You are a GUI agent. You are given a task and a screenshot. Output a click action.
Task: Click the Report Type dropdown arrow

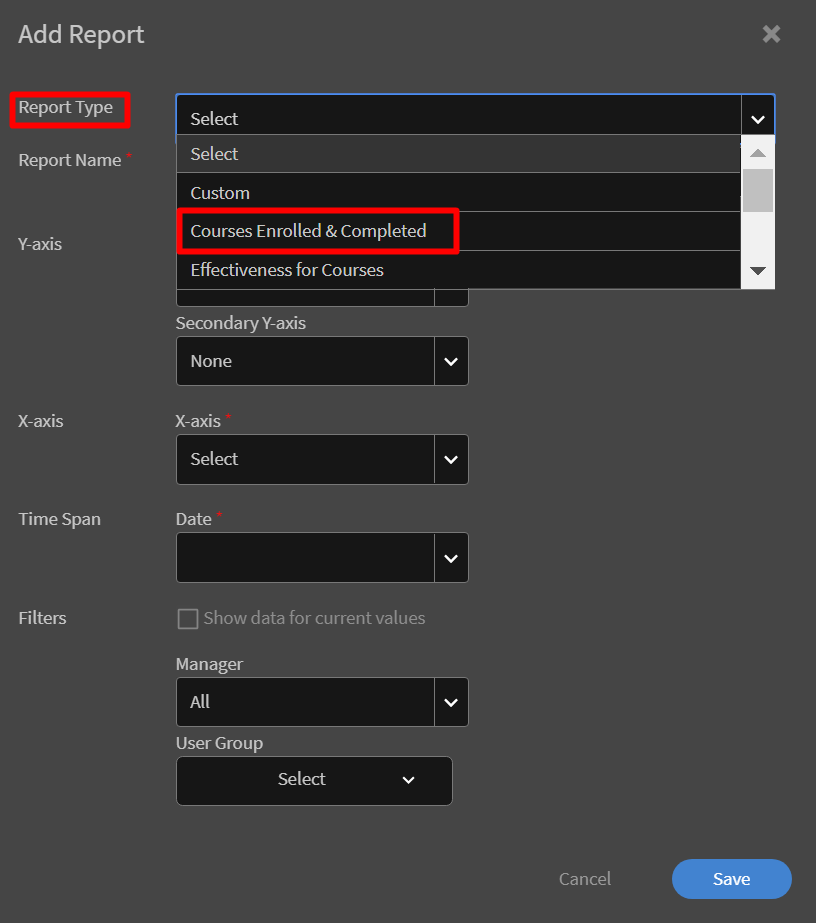[757, 119]
